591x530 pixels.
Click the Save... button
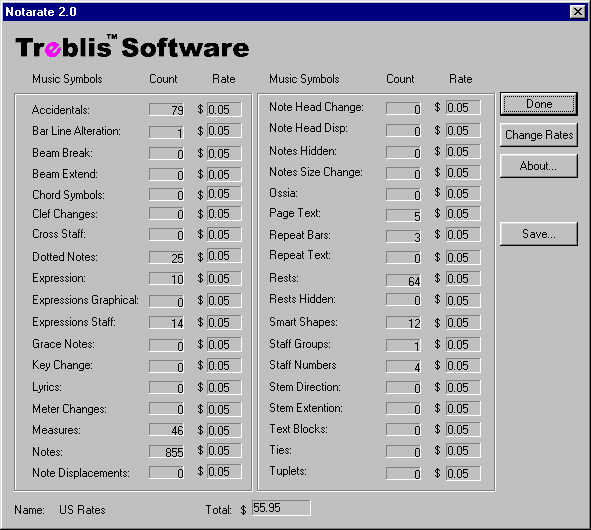click(x=539, y=234)
